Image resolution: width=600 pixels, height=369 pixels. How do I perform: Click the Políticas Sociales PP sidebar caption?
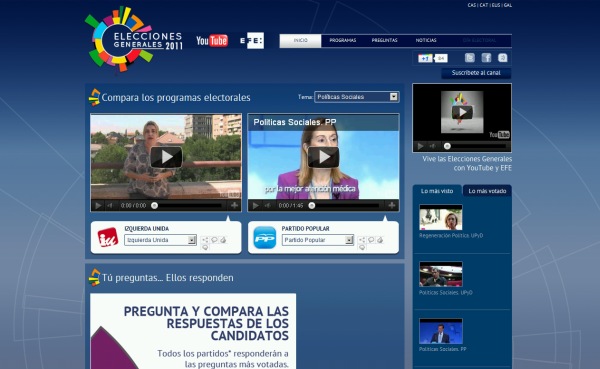pyautogui.click(x=443, y=349)
